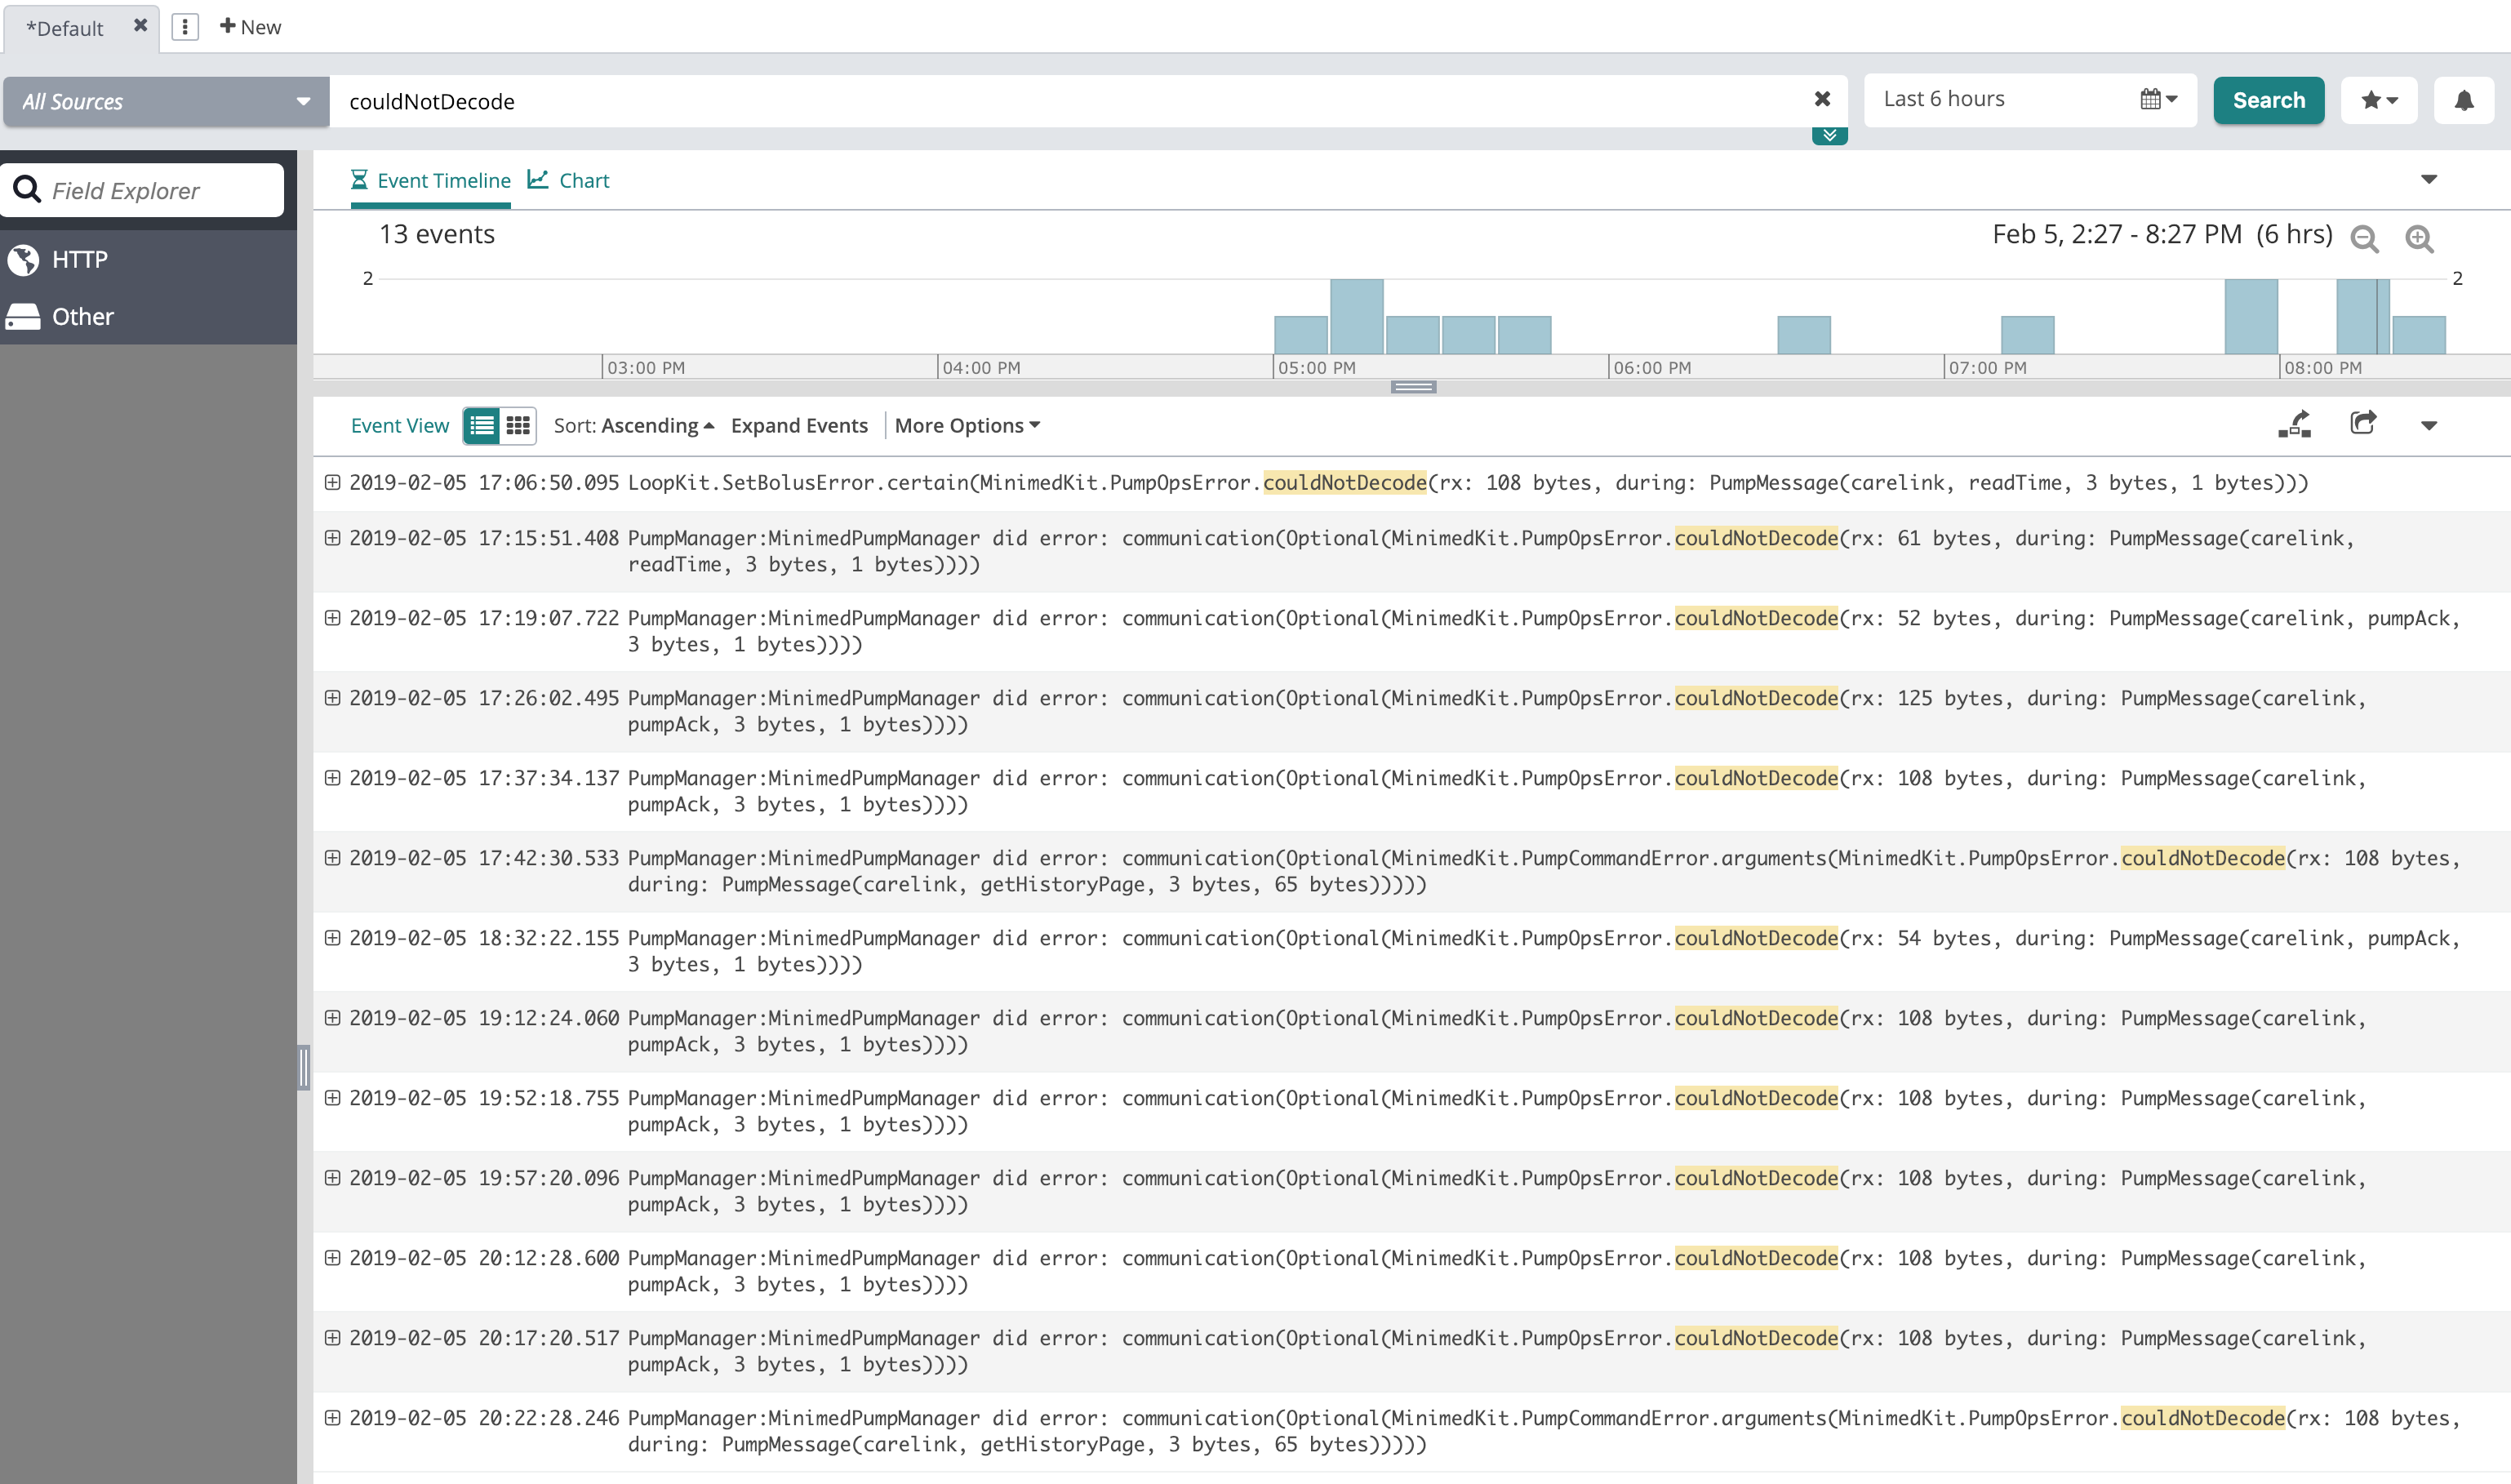This screenshot has height=1484, width=2511.
Task: Click the share results icon
Action: [x=2295, y=425]
